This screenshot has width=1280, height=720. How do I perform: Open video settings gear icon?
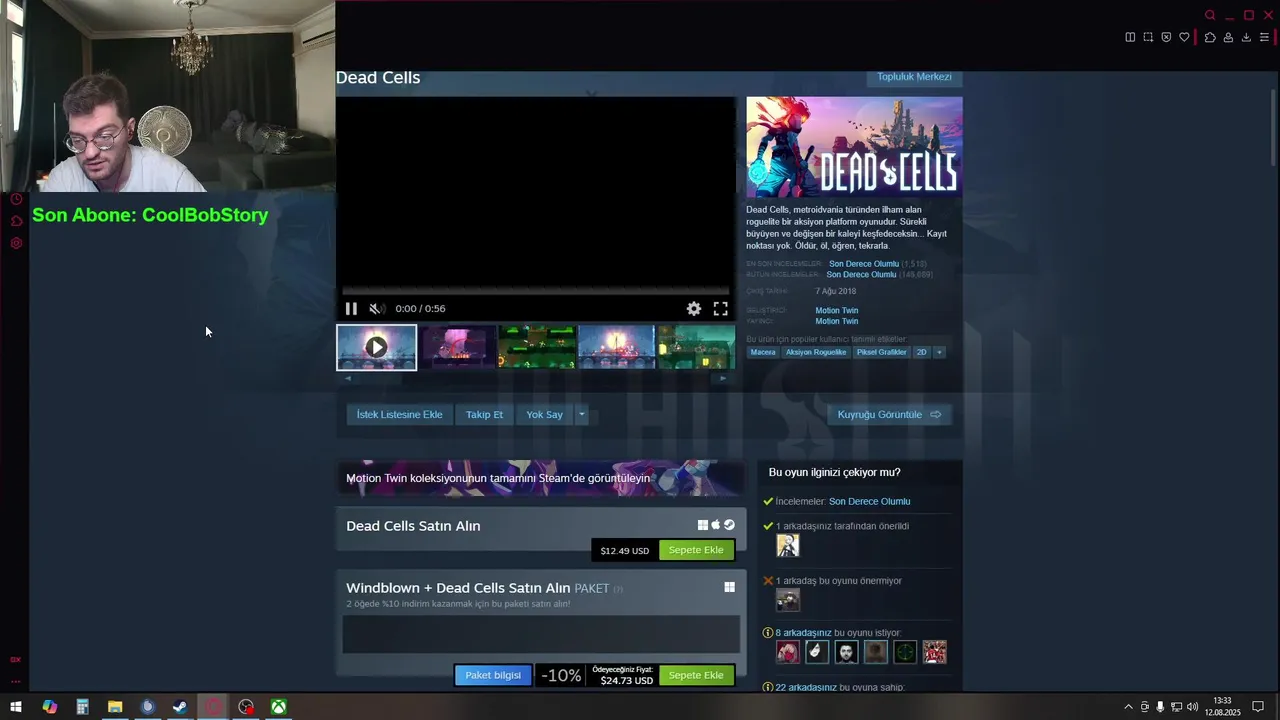pyautogui.click(x=694, y=309)
